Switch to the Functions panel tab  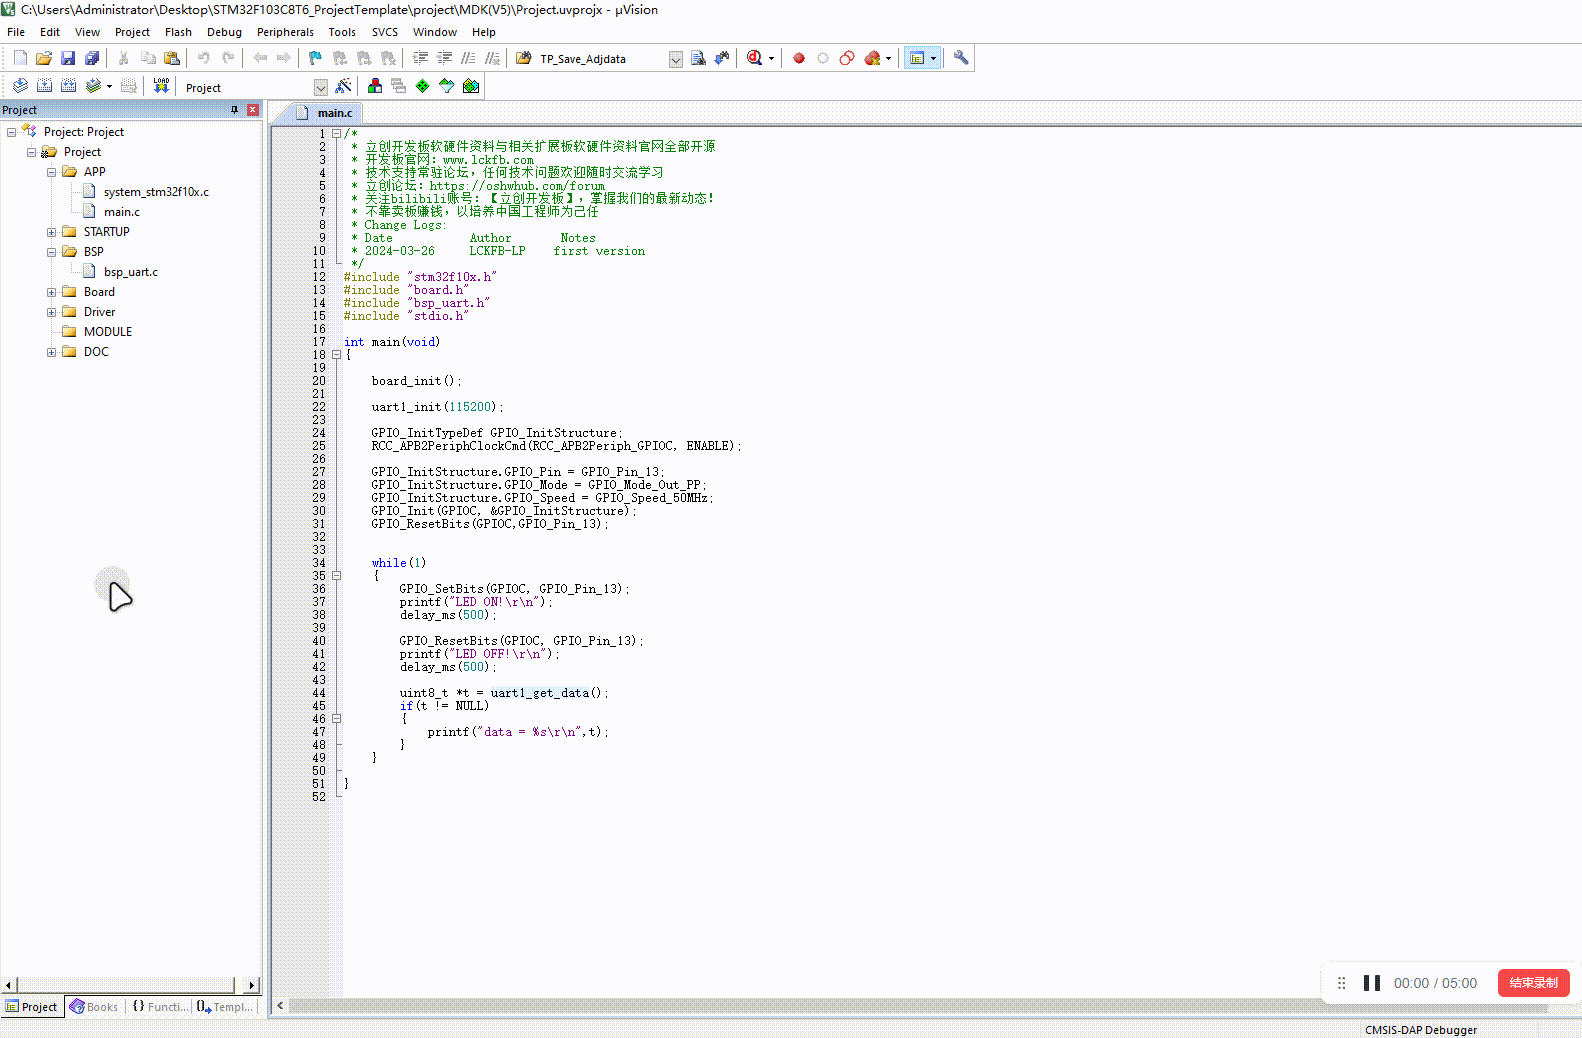coord(160,1007)
